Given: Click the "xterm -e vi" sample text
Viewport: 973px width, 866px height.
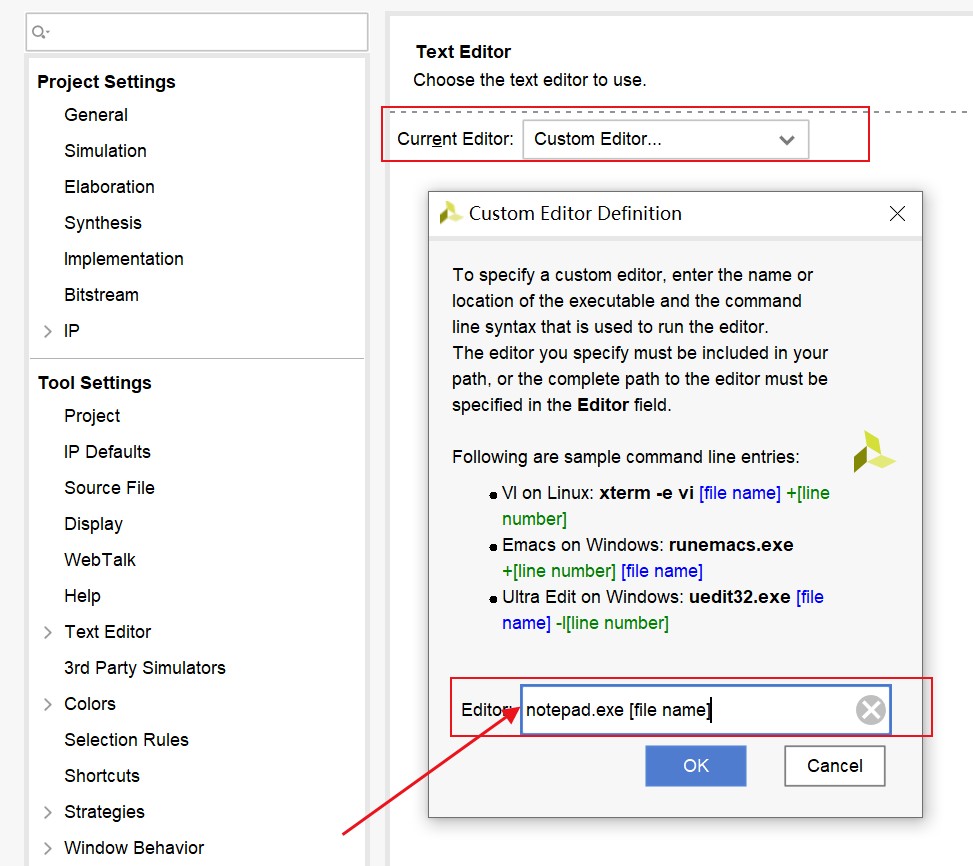Looking at the screenshot, I should pyautogui.click(x=646, y=493).
